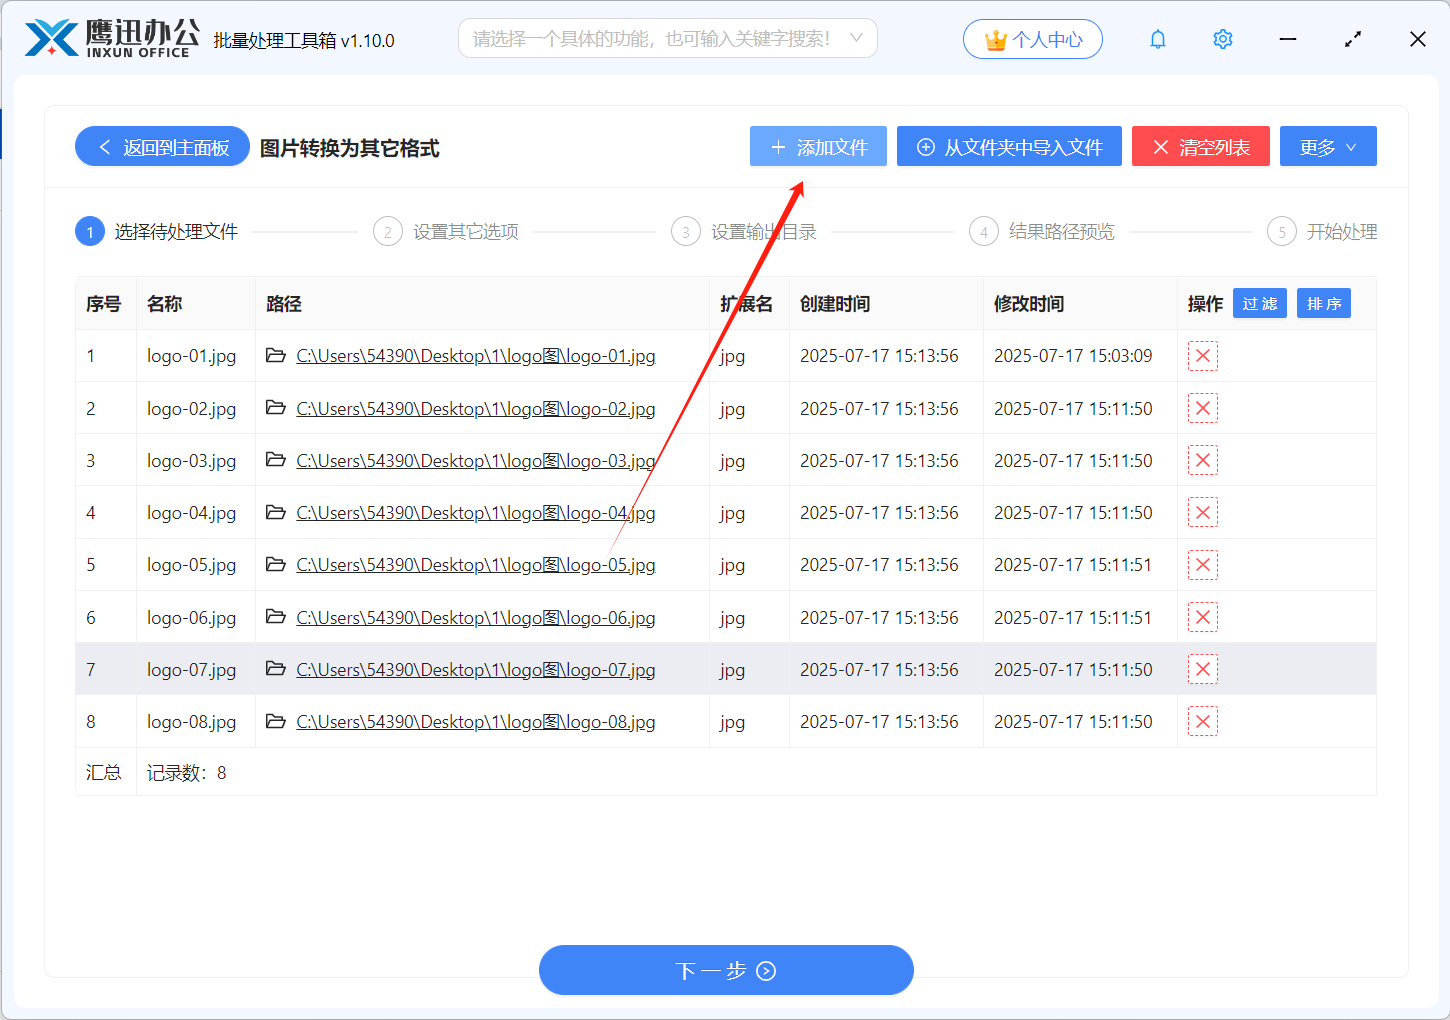Remove logo-07.jpg with its red X

point(1203,669)
